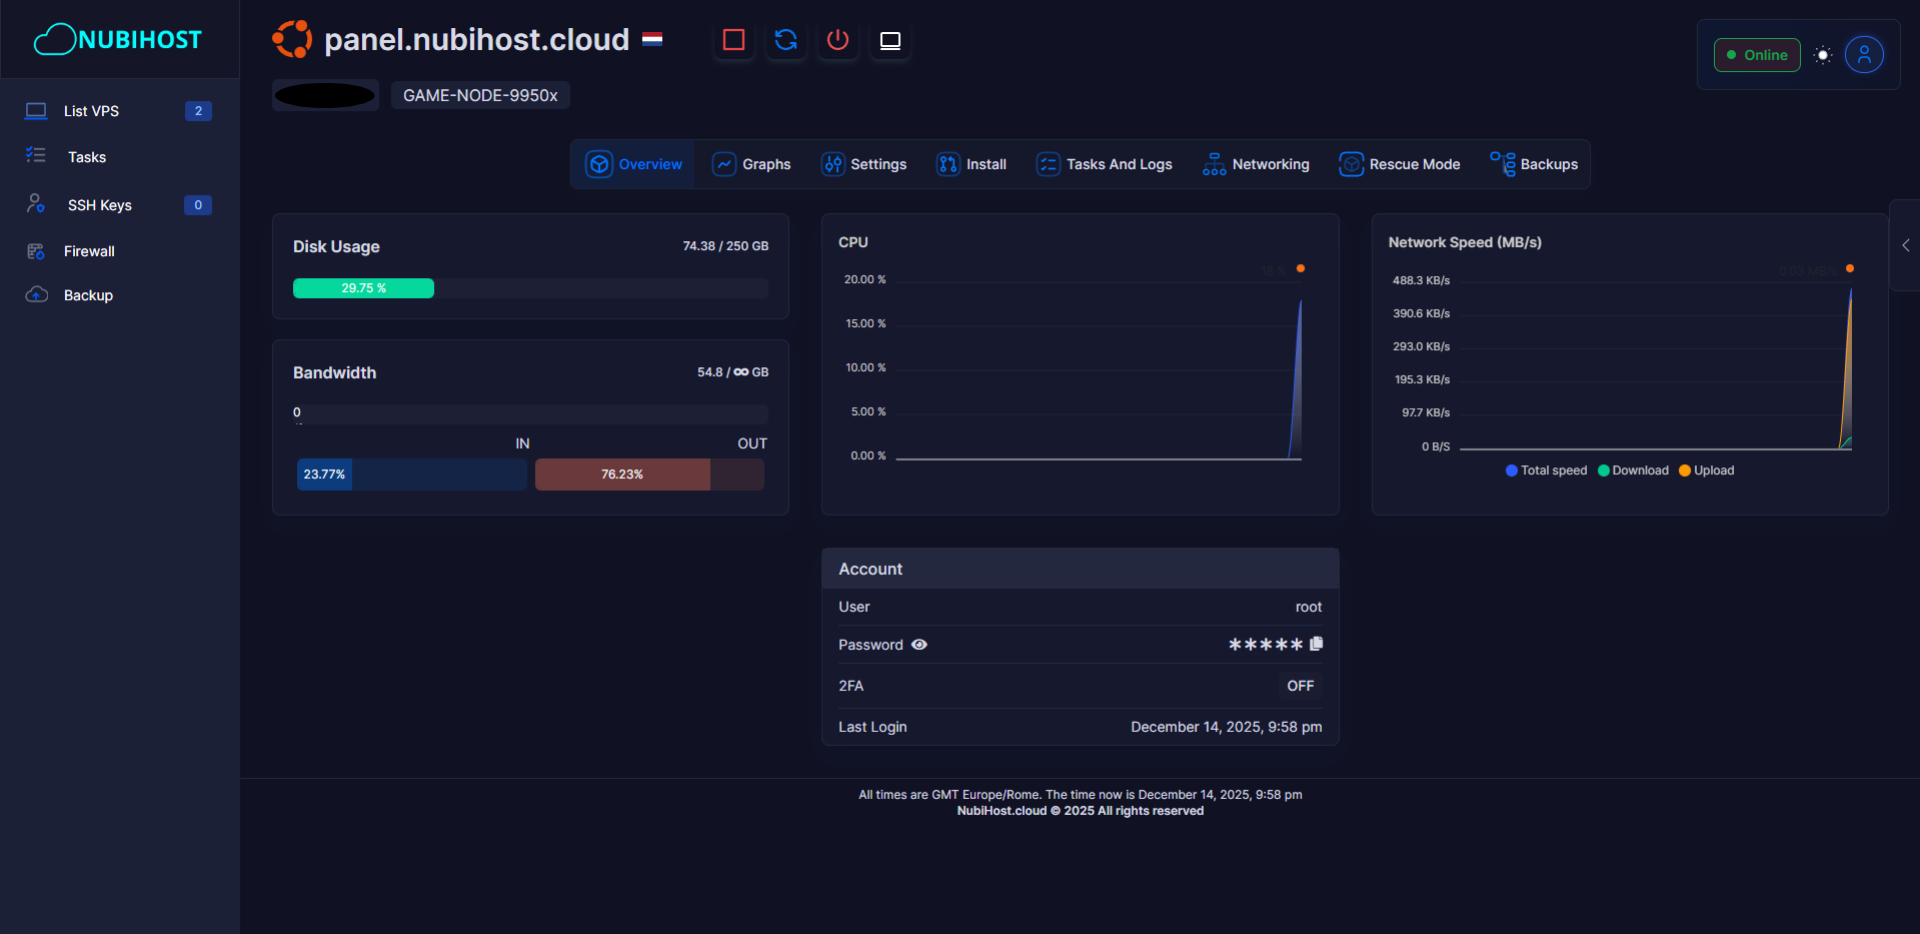Click the GAME-NODE-9950x hostname label
The height and width of the screenshot is (934, 1920).
tap(480, 96)
